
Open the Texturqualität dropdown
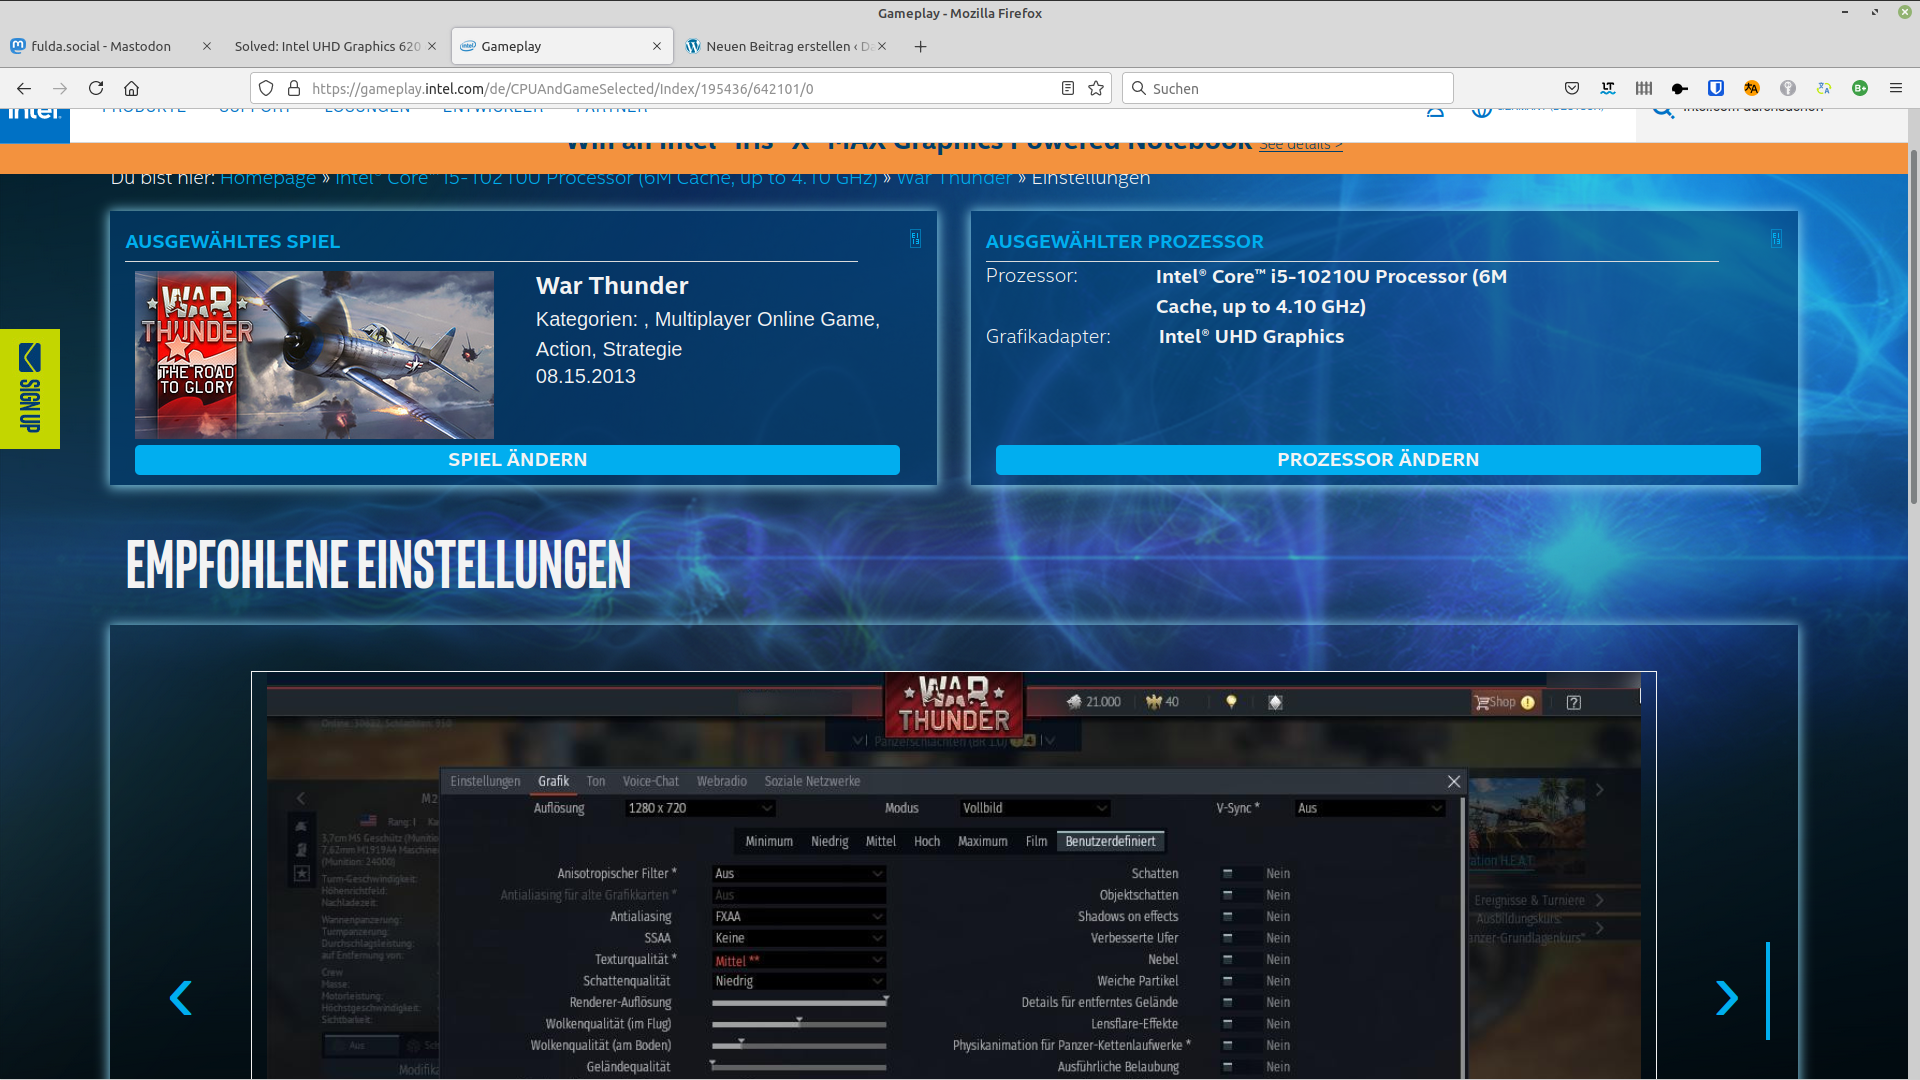799,960
